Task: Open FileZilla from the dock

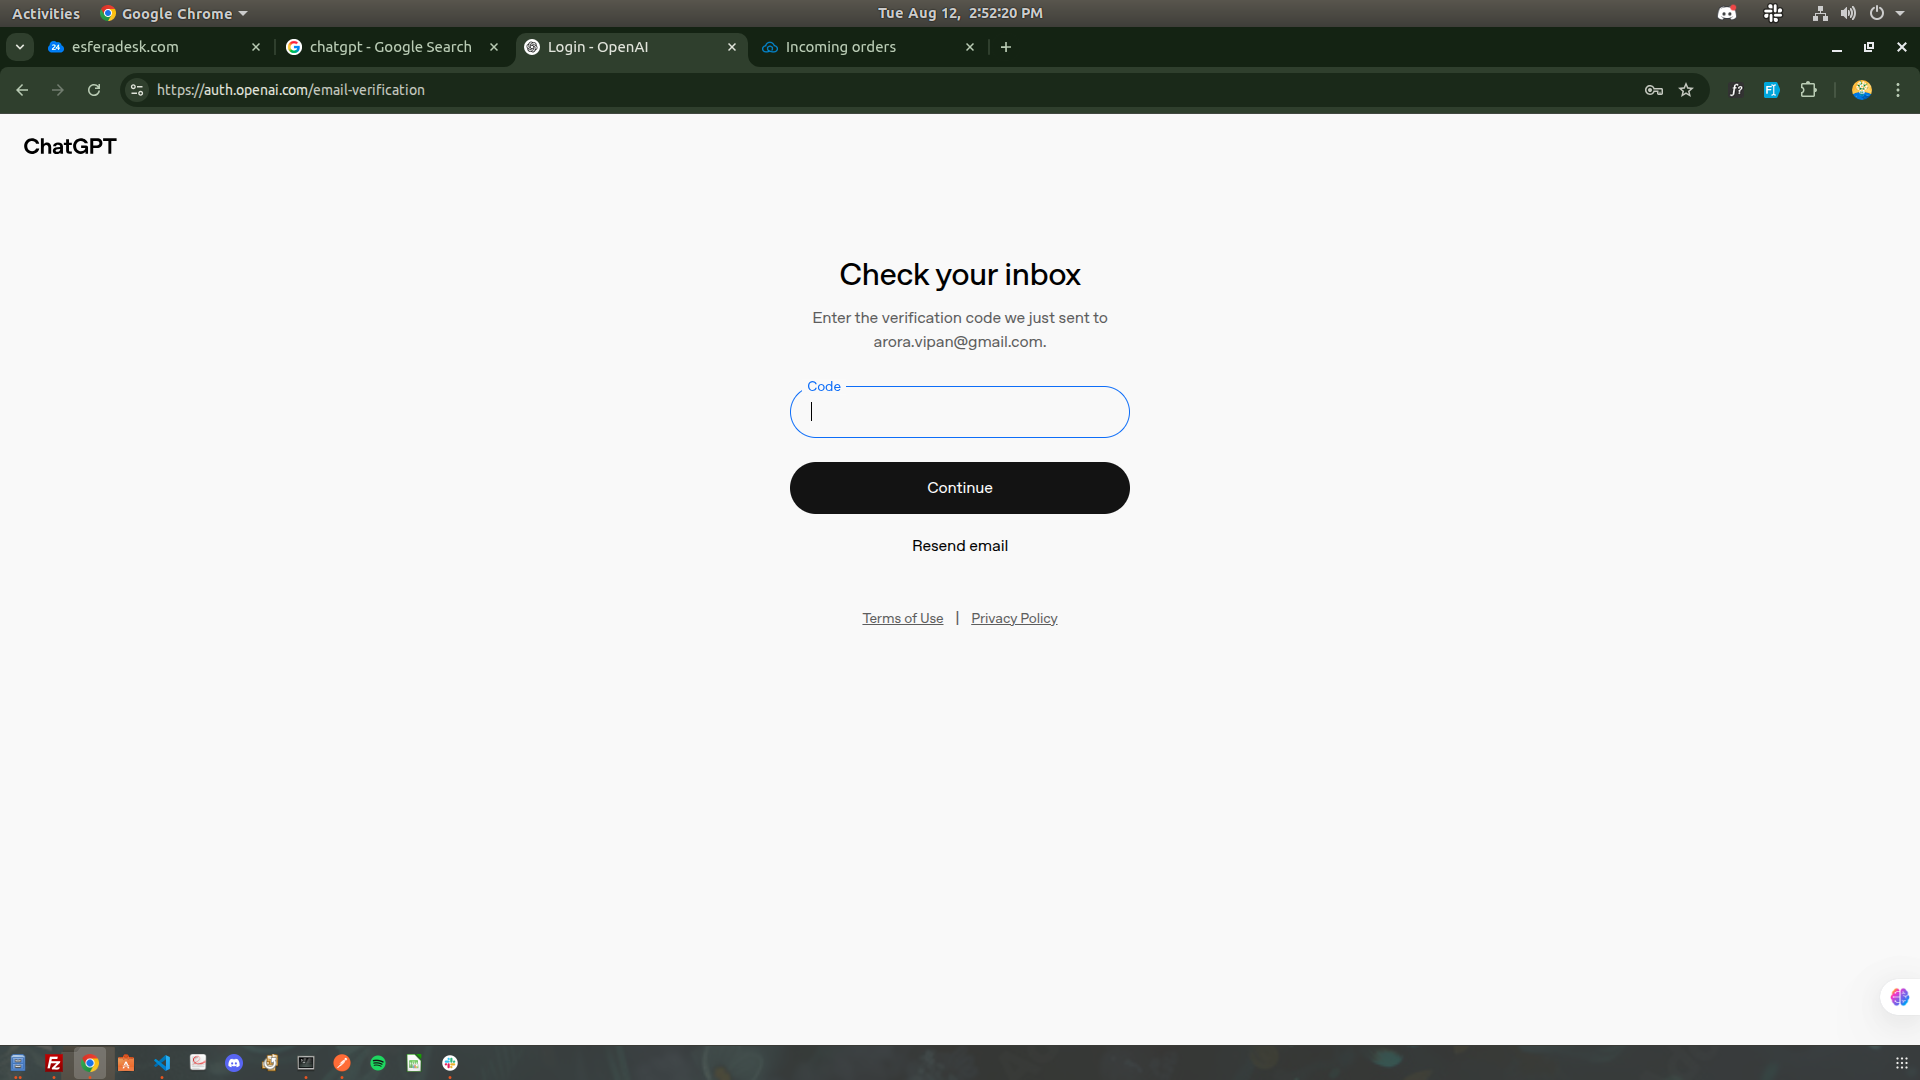Action: [x=54, y=1063]
